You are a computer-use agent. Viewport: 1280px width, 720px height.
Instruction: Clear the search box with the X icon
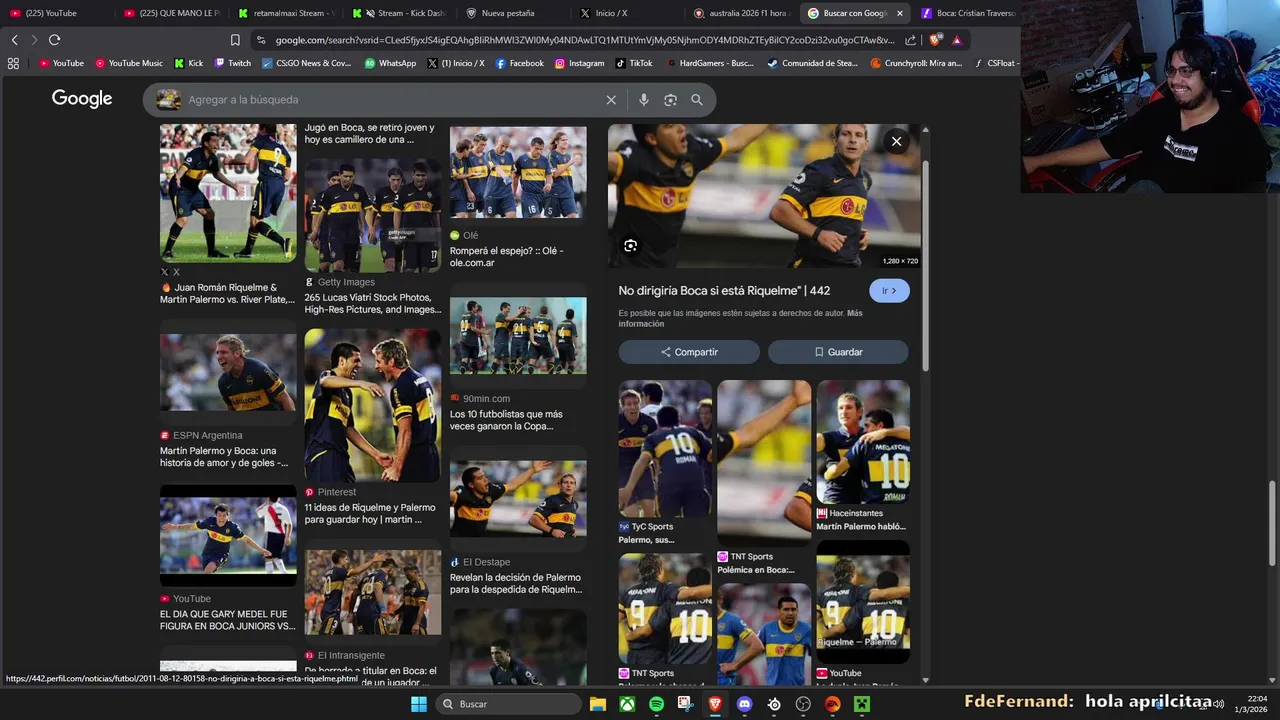[x=611, y=100]
